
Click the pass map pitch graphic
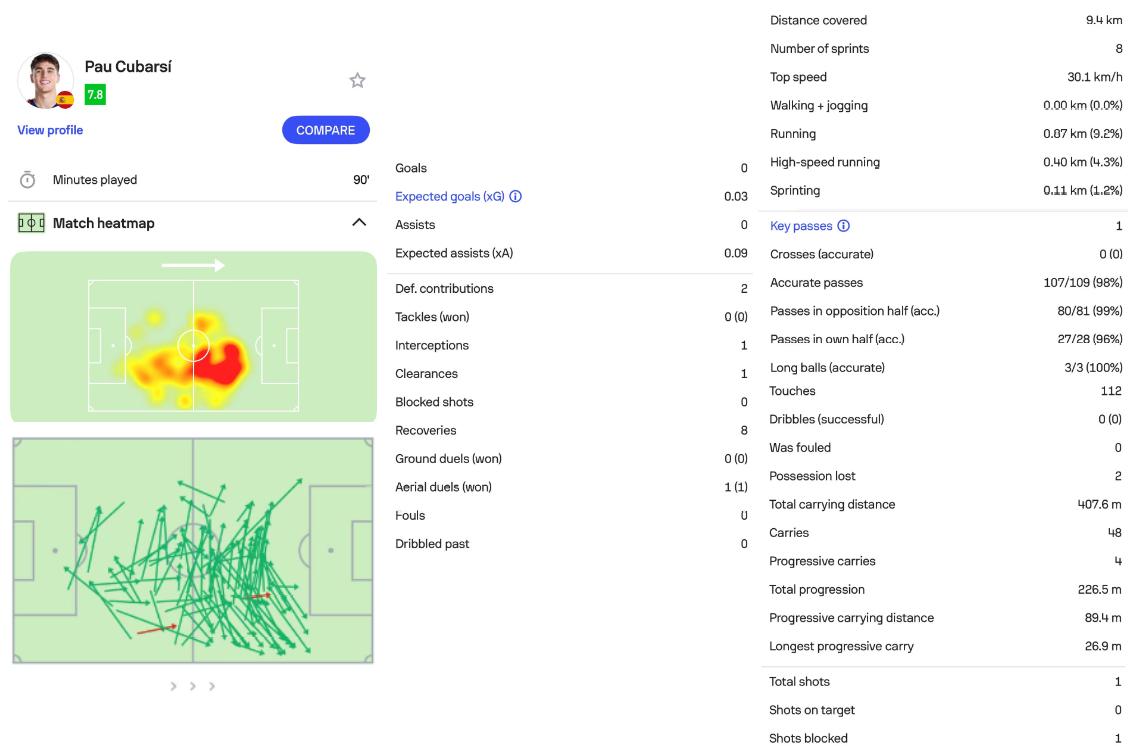pyautogui.click(x=193, y=551)
